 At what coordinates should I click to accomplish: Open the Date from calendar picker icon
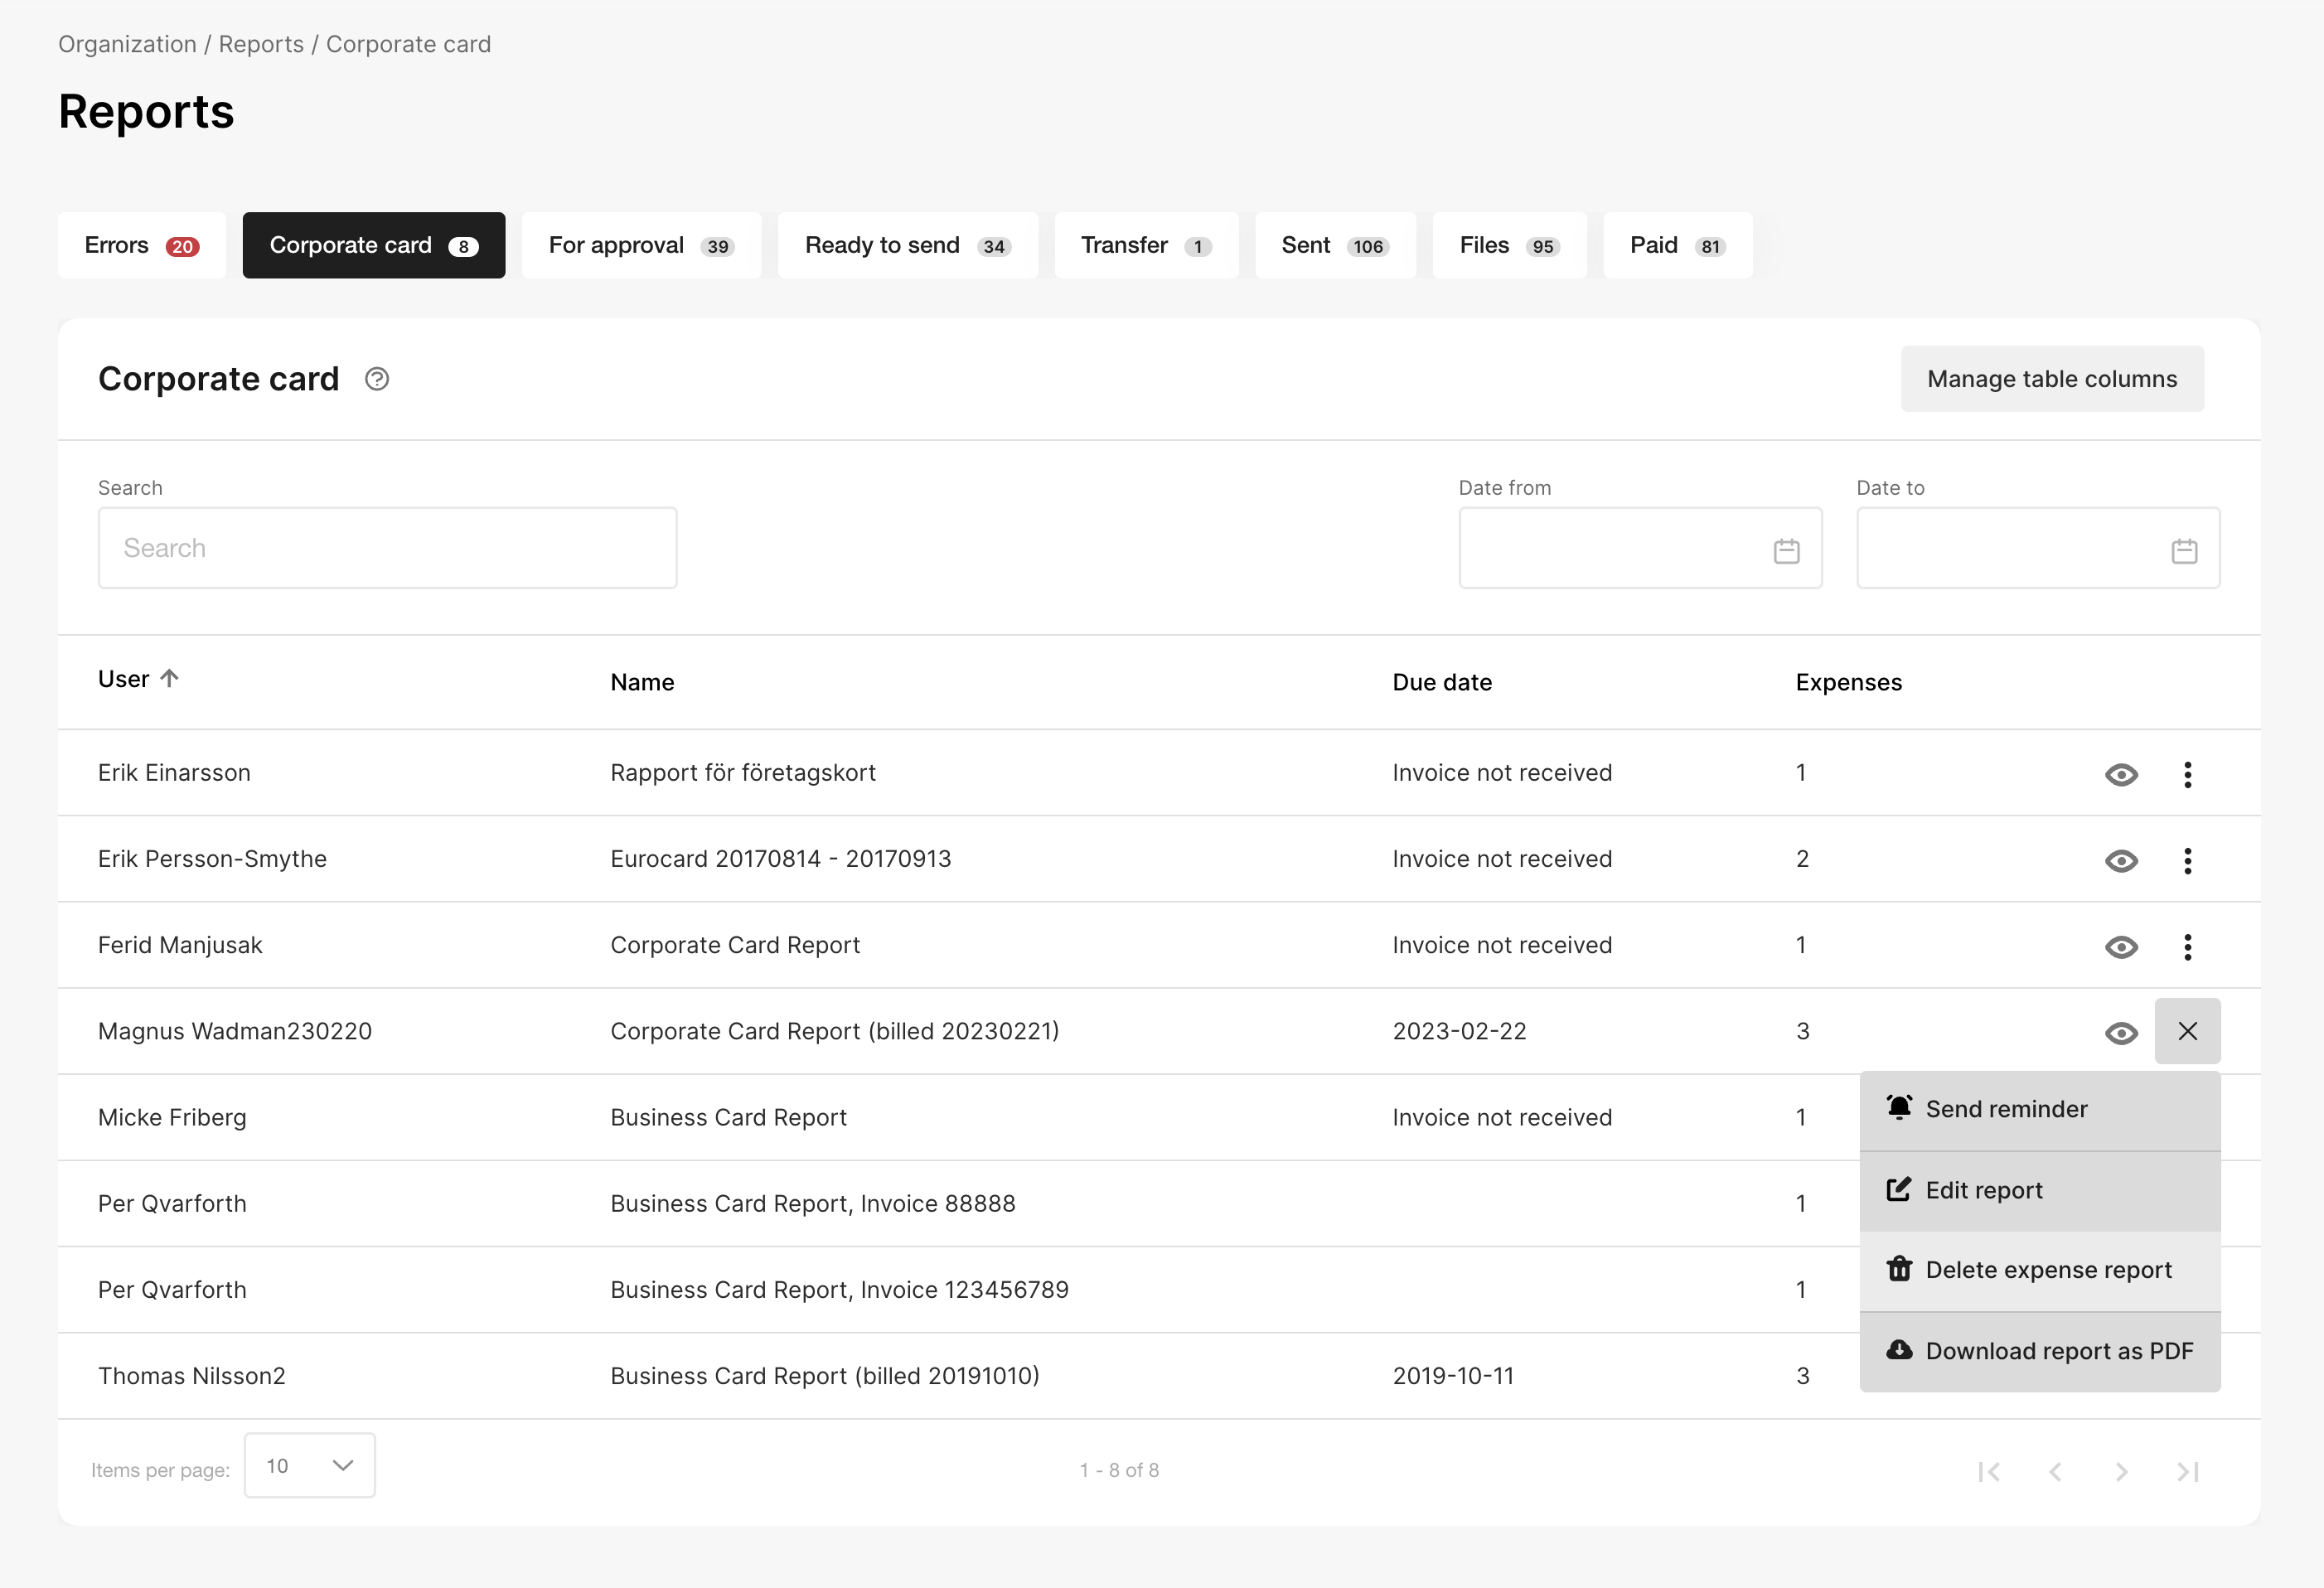tap(1786, 551)
